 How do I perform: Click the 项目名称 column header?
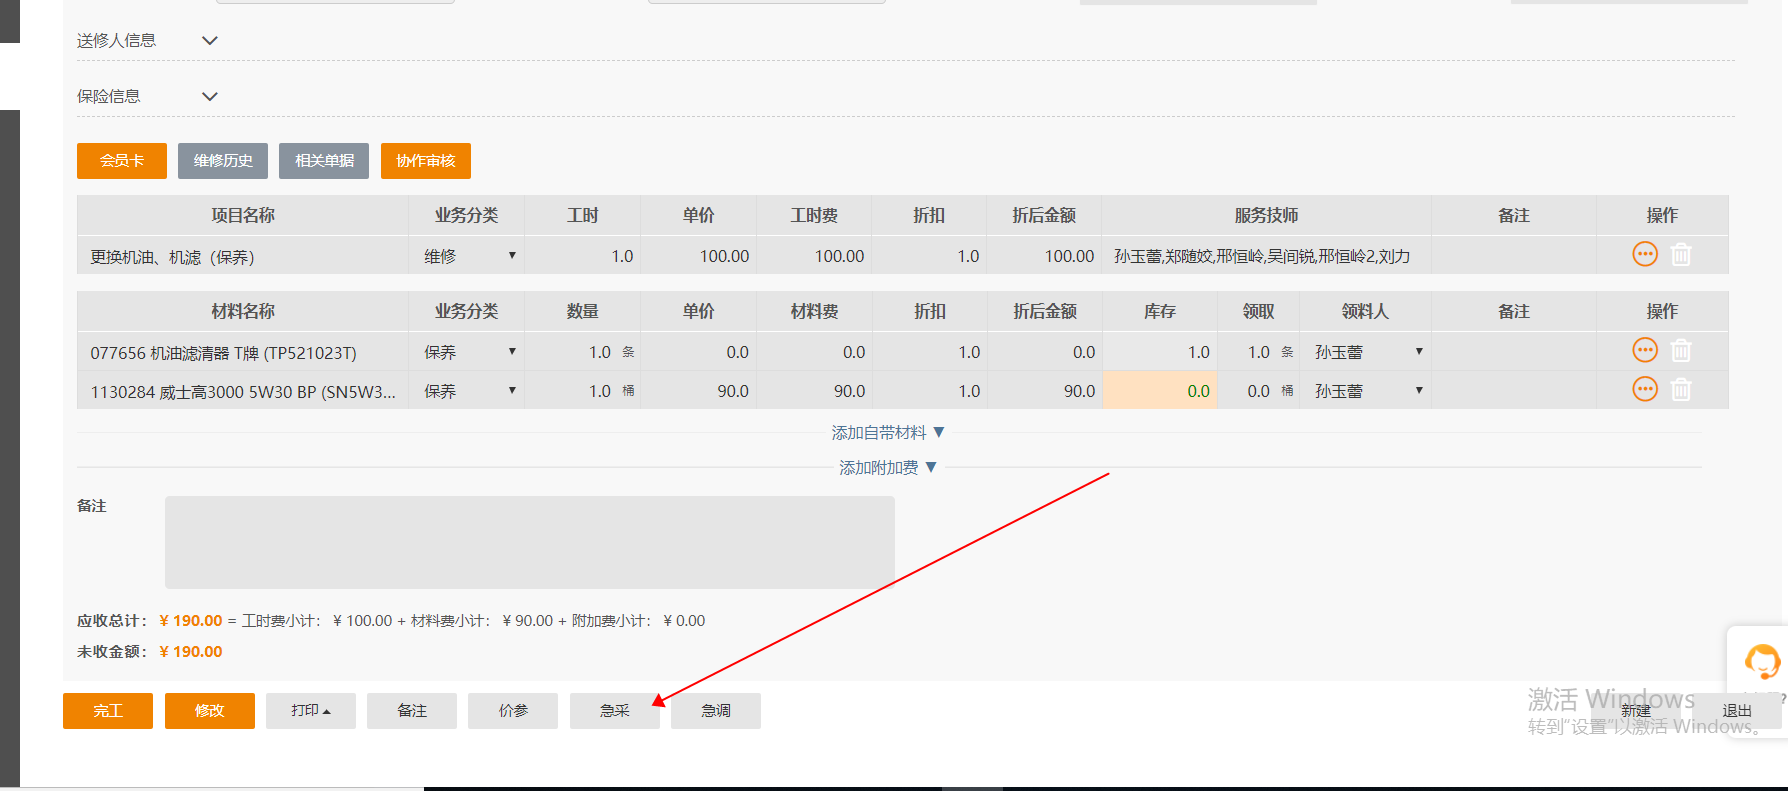coord(243,215)
